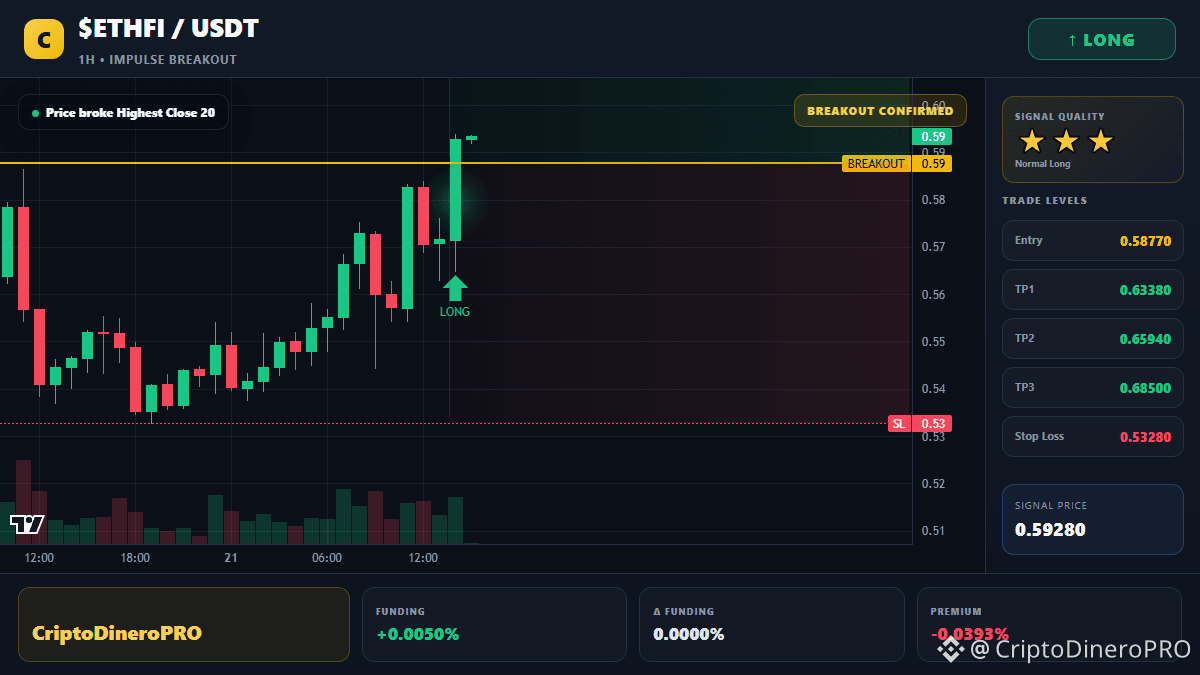The image size is (1200, 675).
Task: Click the 21 date label on time axis
Action: [231, 558]
